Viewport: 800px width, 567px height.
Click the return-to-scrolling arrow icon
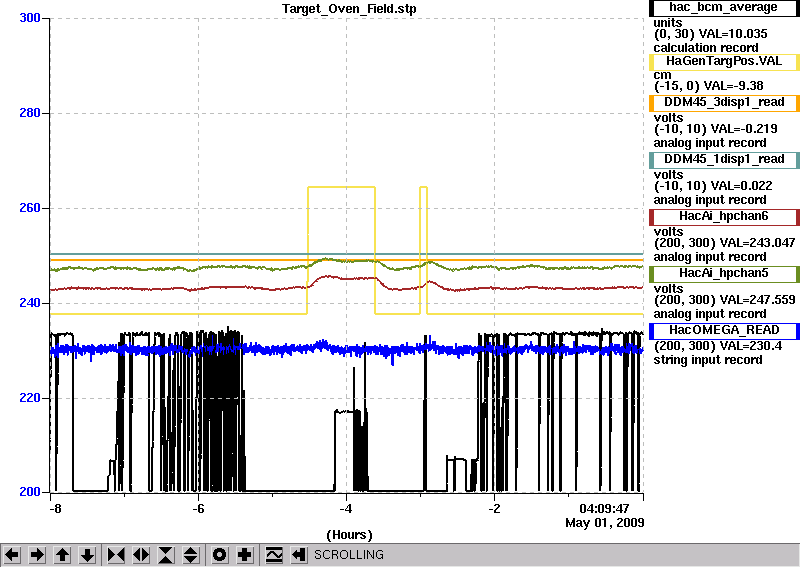click(x=298, y=555)
